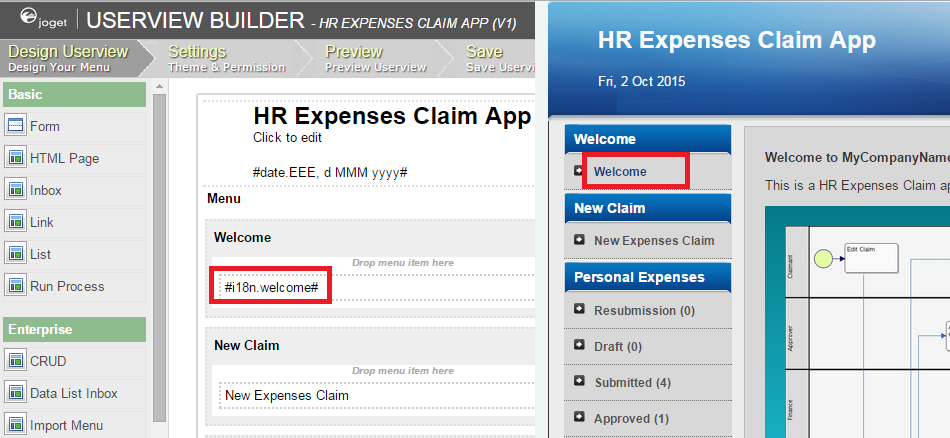Screen dimensions: 950x438
Task: Select the Link palette icon
Action: [15, 222]
